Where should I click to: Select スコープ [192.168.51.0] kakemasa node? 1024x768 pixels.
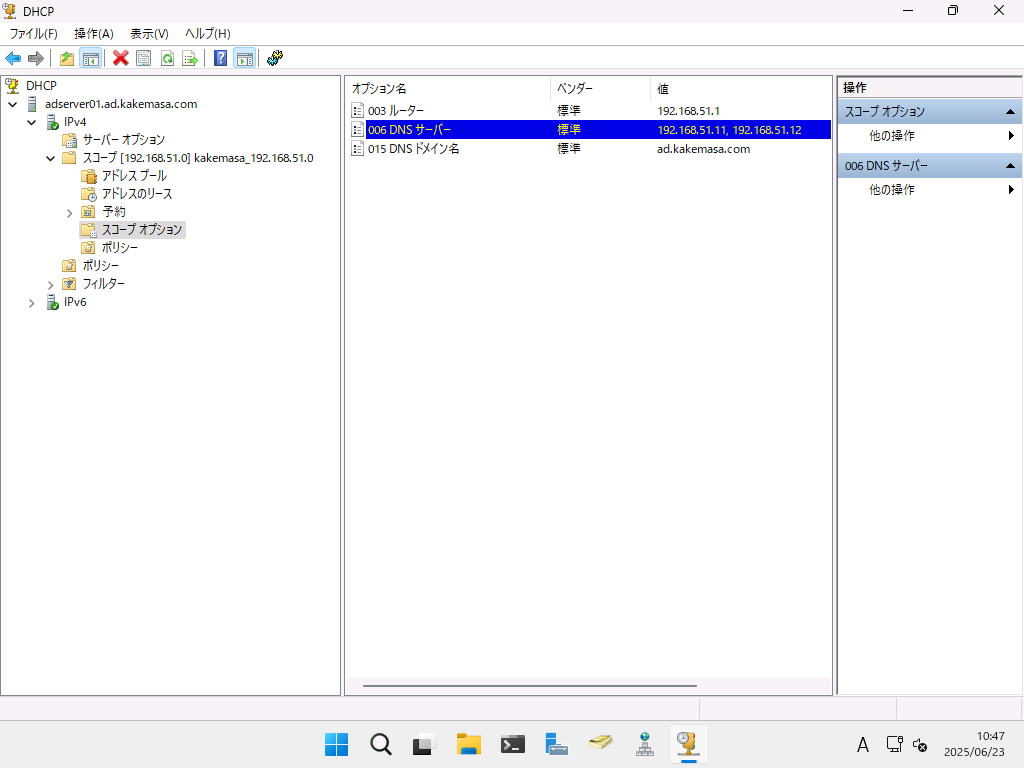pos(198,158)
